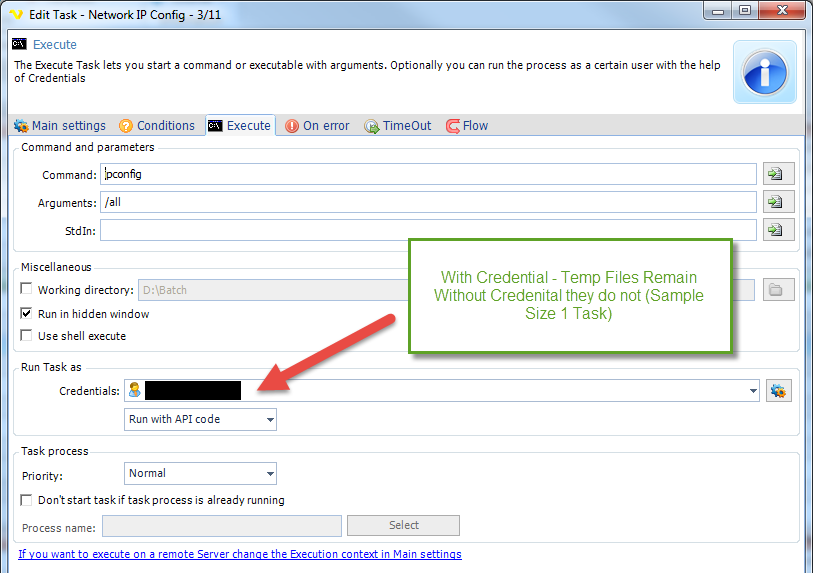Image resolution: width=813 pixels, height=573 pixels.
Task: Uncheck Run in hidden window
Action: [x=27, y=313]
